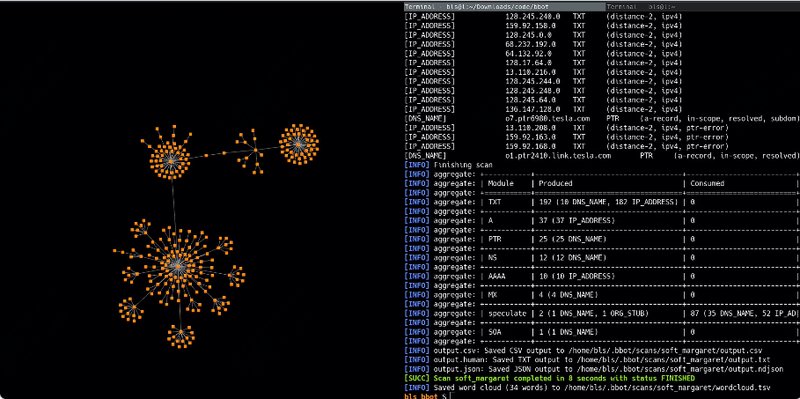Select the hub of the upper-left node cluster
800x399 pixels.
(x=170, y=161)
